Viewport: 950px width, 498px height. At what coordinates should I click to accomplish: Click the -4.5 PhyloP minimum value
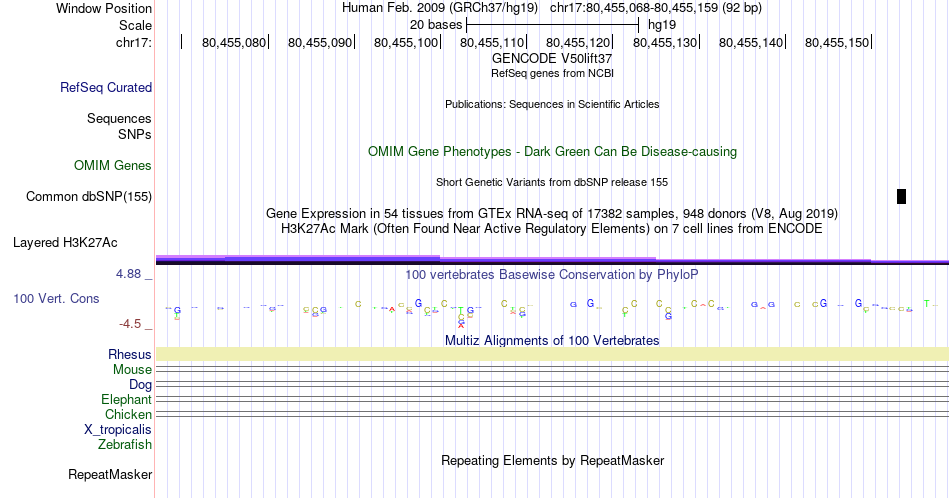[130, 324]
